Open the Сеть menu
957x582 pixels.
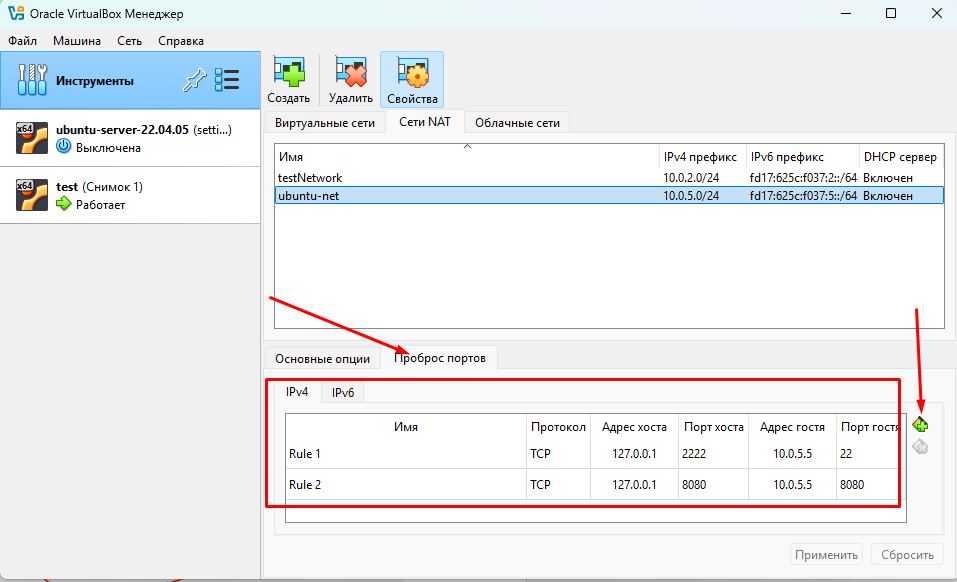coord(129,41)
